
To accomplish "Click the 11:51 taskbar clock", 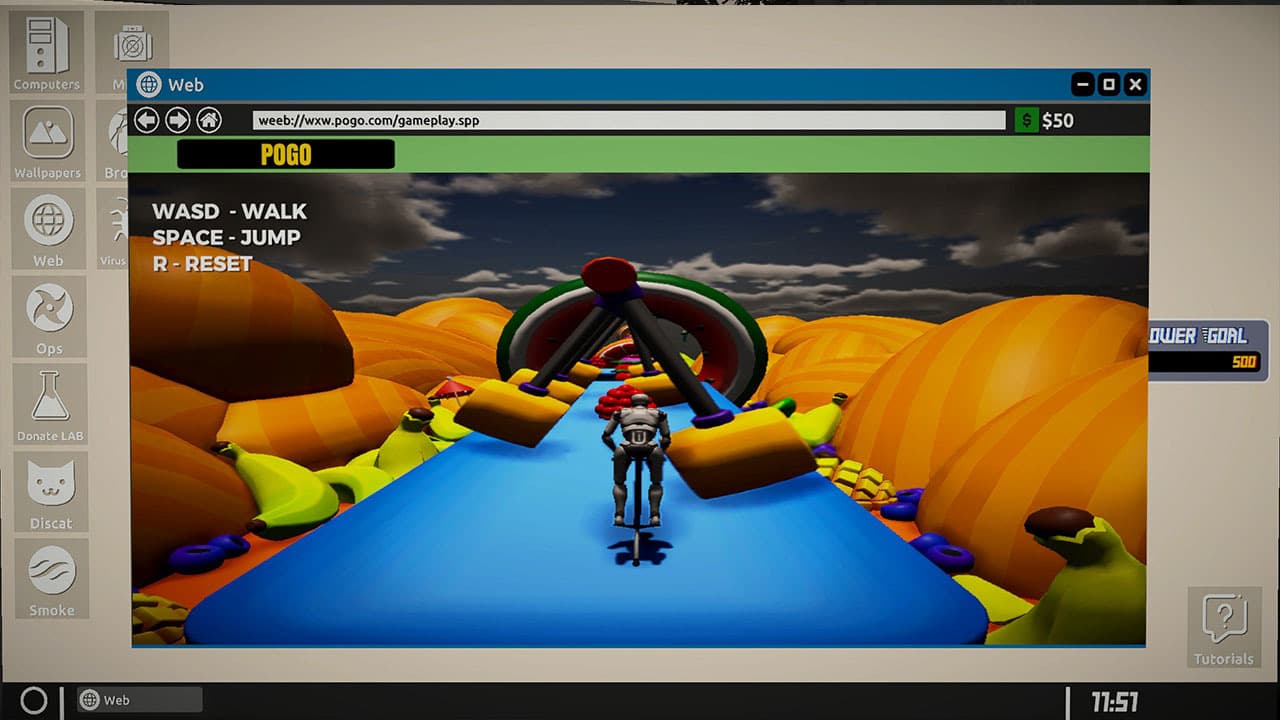I will pyautogui.click(x=1114, y=701).
